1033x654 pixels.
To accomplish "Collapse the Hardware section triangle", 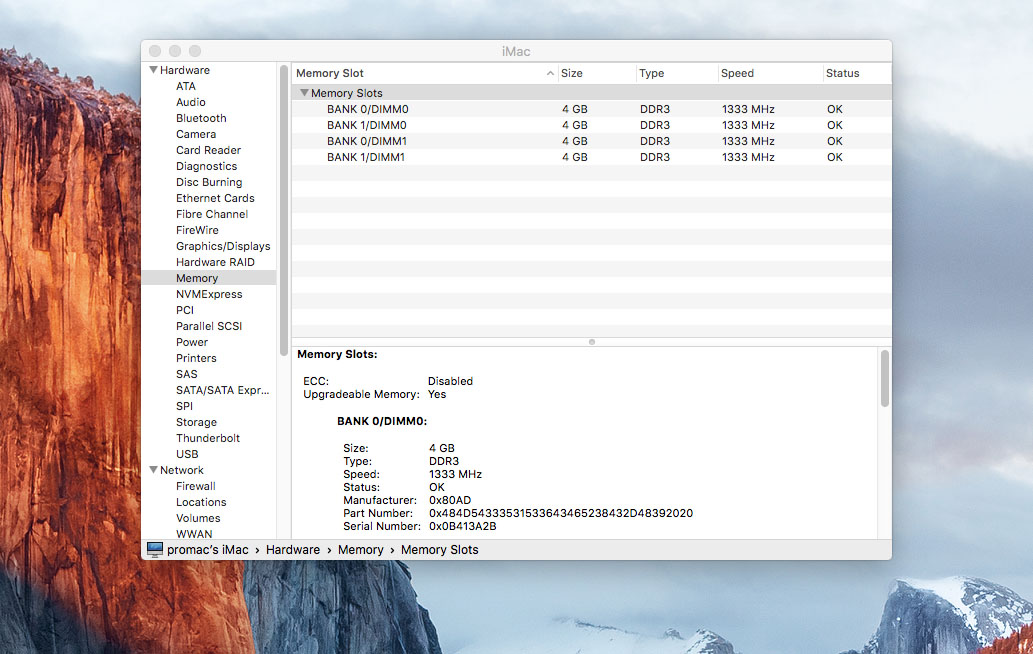I will tap(153, 70).
